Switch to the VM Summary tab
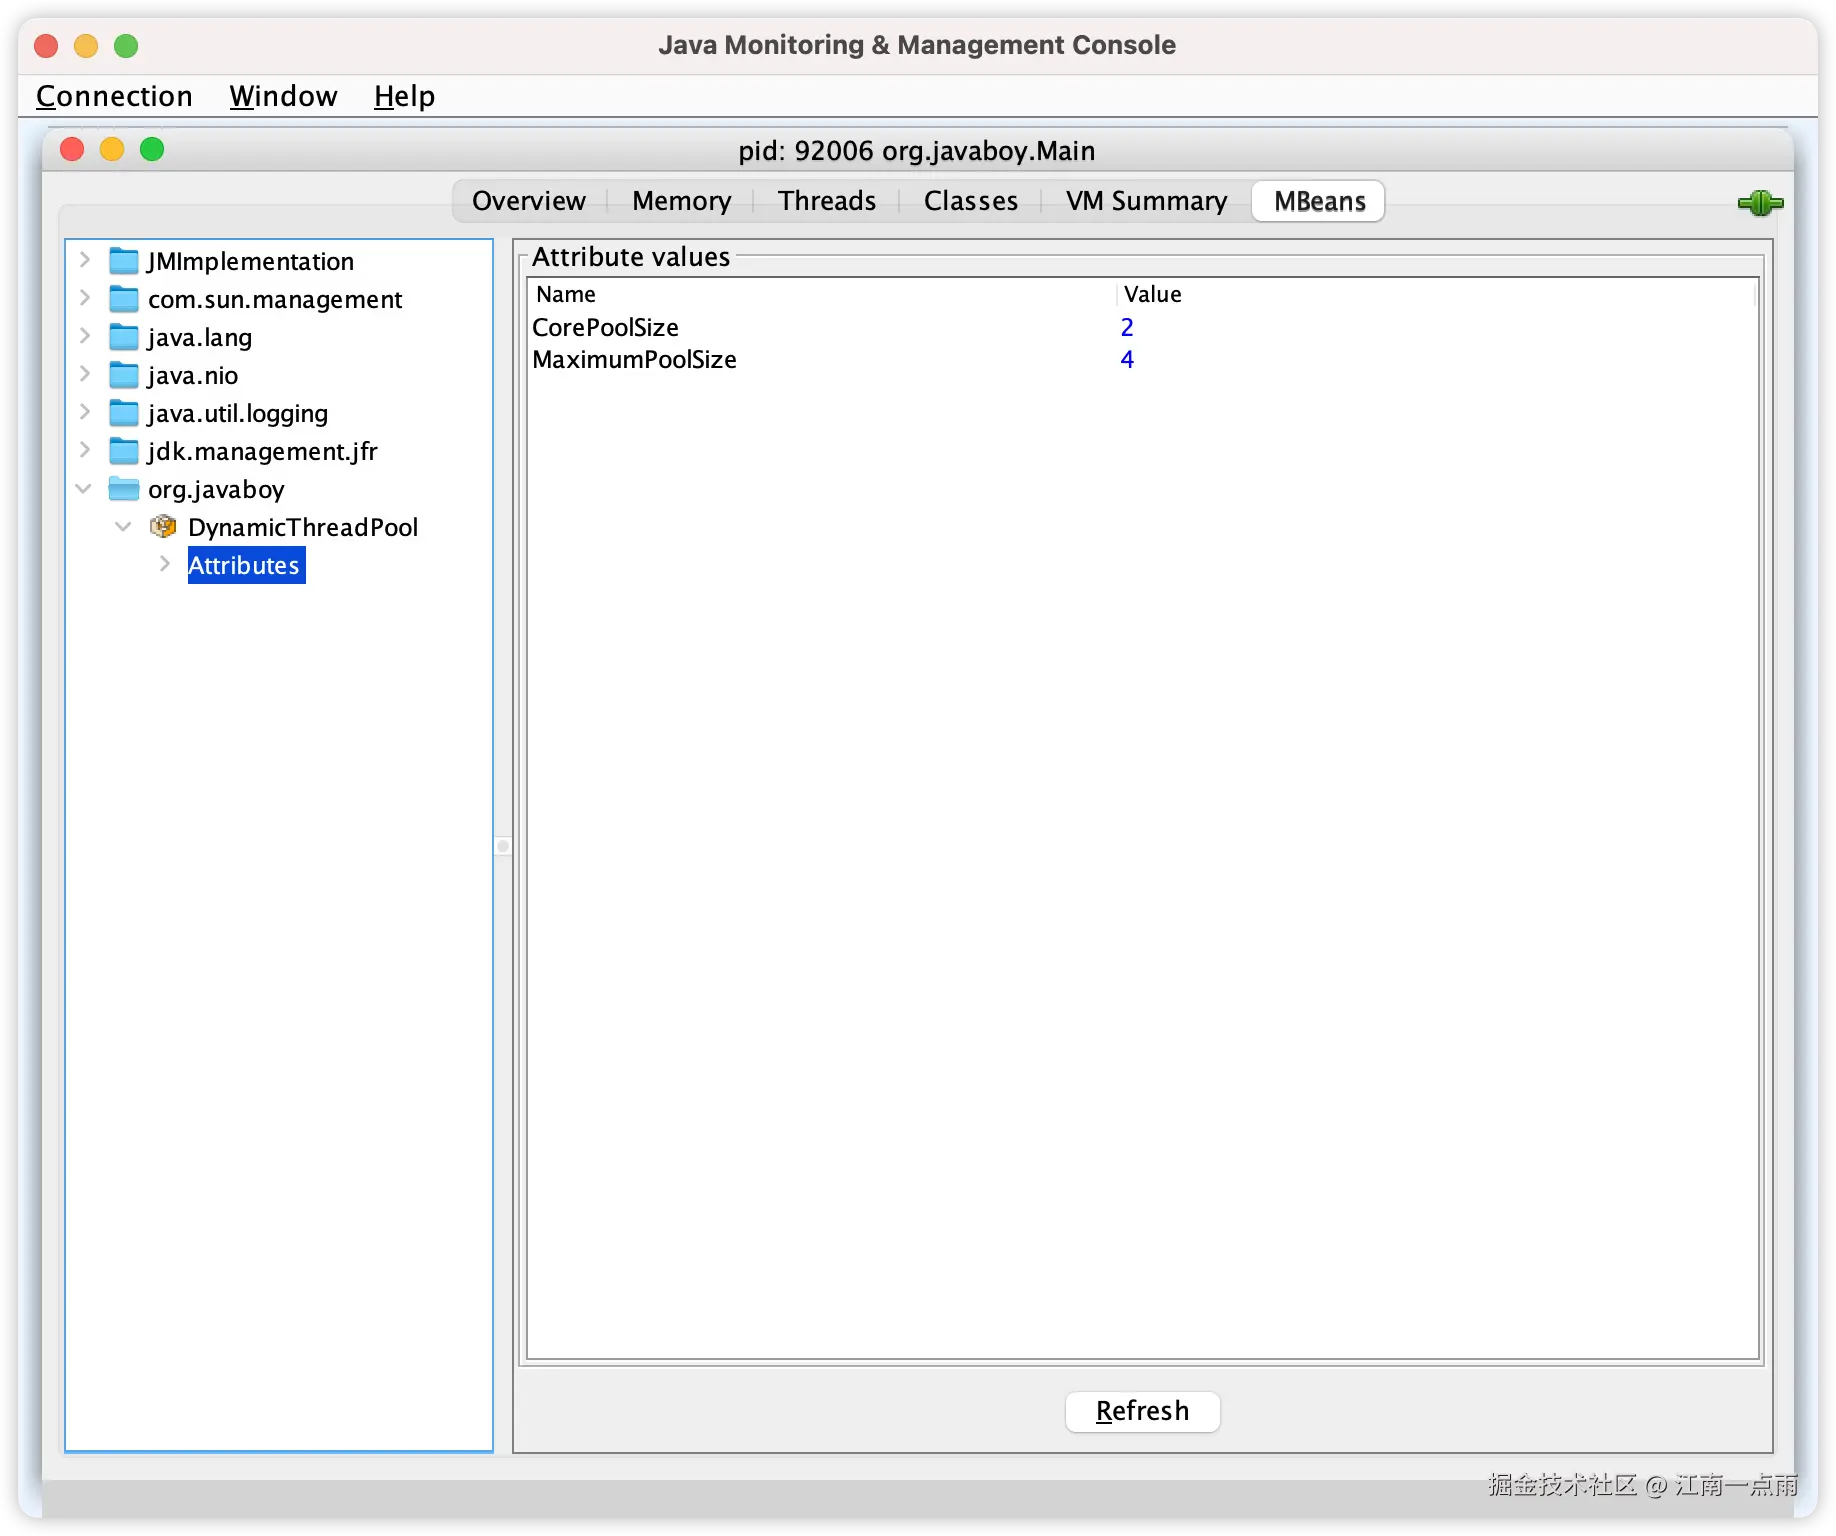The image size is (1836, 1536). (x=1146, y=201)
